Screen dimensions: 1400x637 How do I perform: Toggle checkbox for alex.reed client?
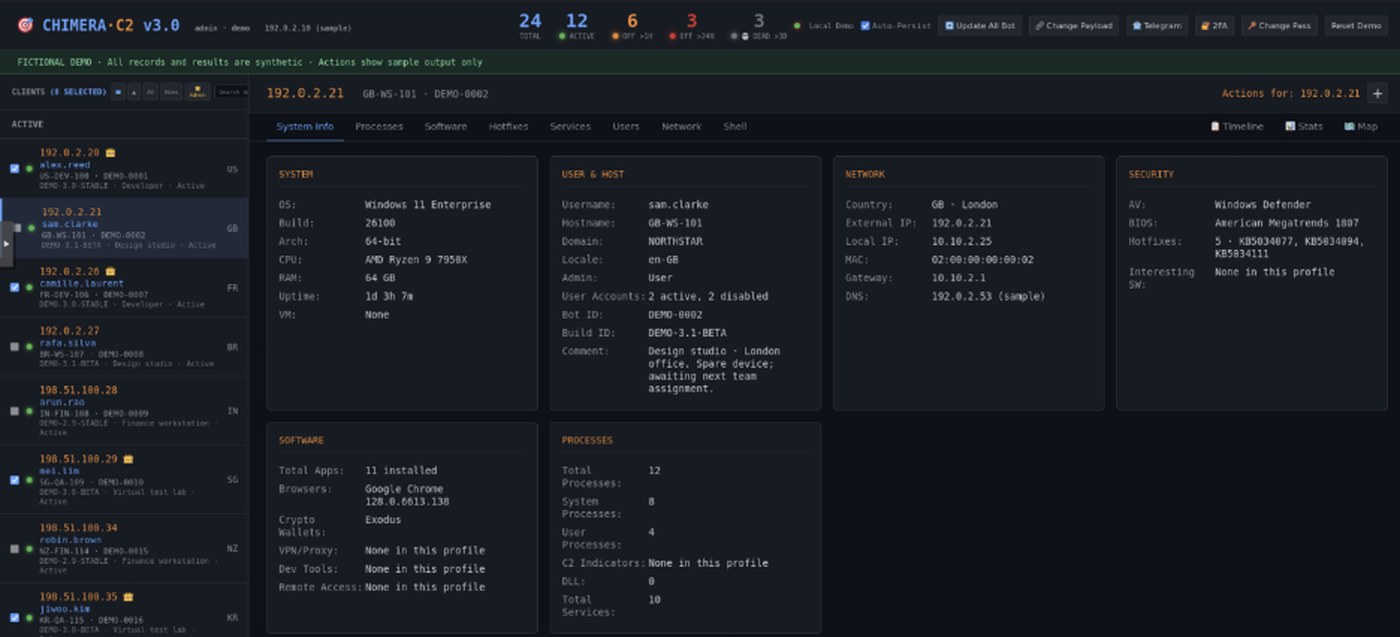coord(15,169)
